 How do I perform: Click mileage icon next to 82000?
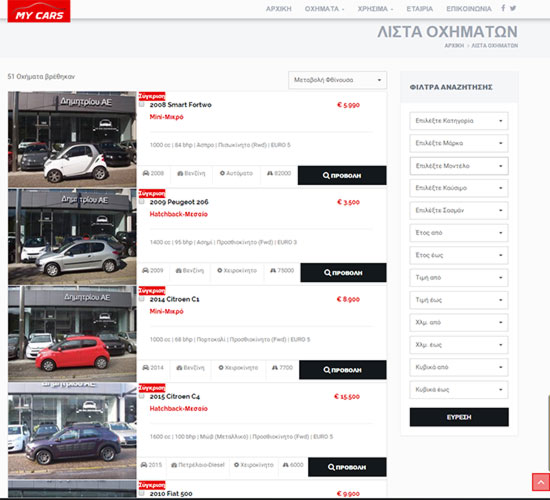pos(270,173)
